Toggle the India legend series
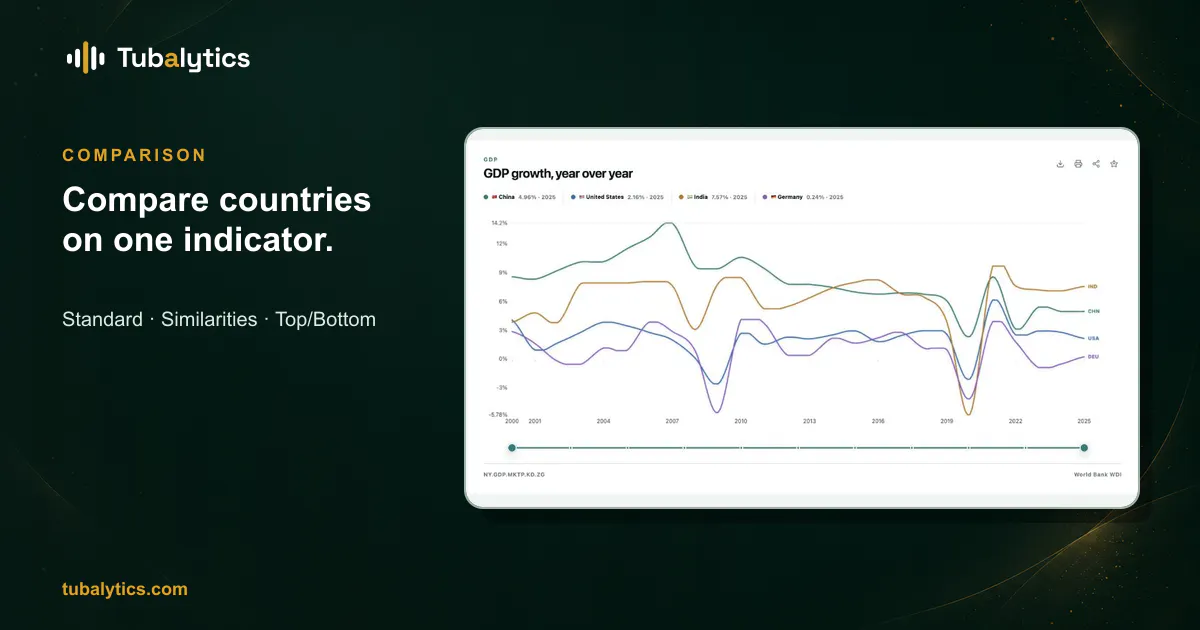 point(713,197)
